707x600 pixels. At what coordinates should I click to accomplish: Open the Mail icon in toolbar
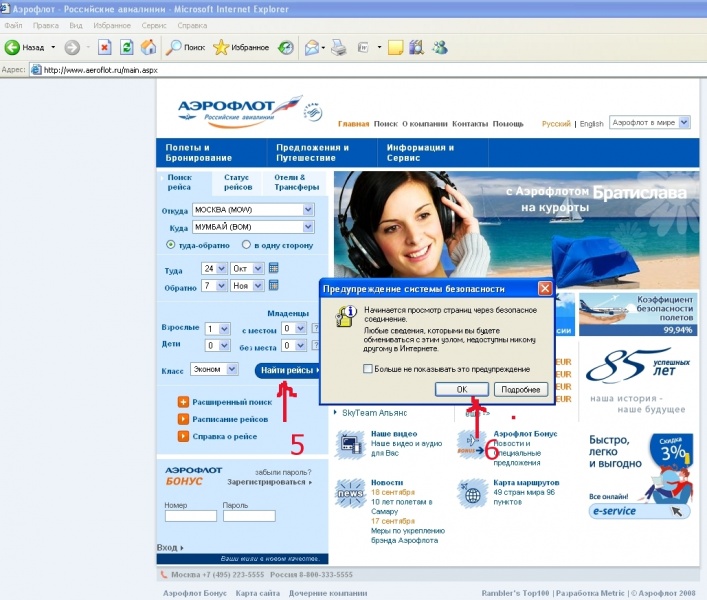coord(312,47)
